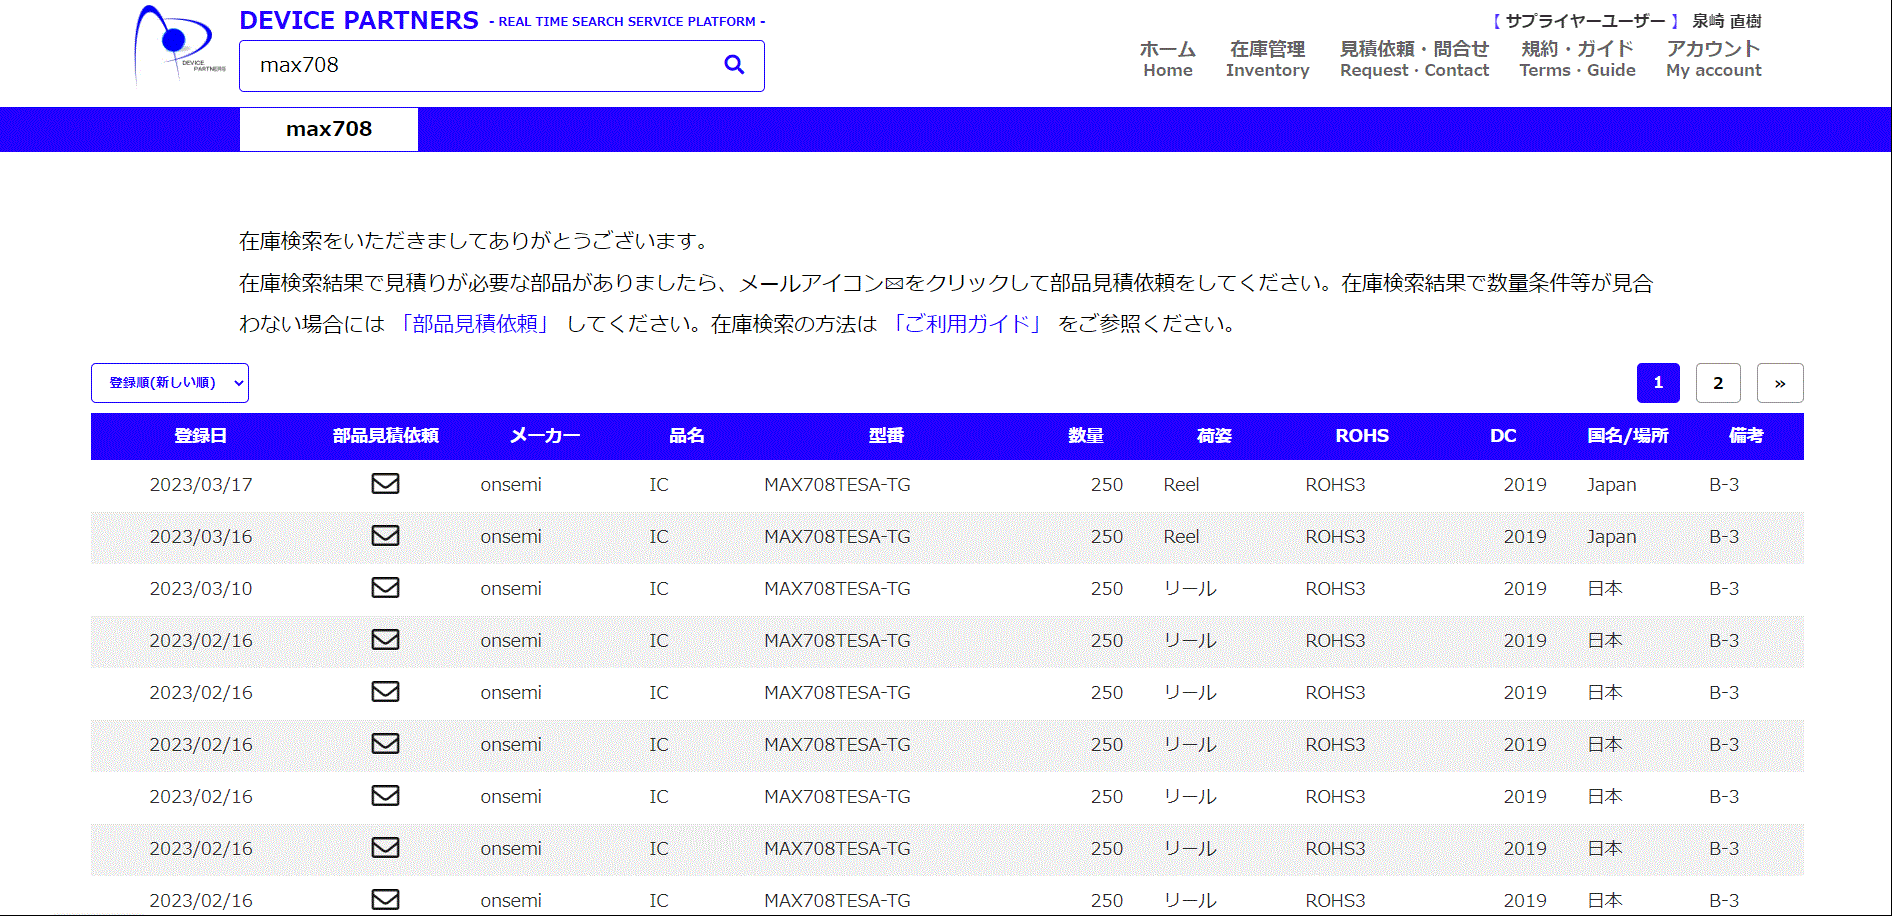This screenshot has height=916, width=1892.
Task: Click the Device Partners logo
Action: pyautogui.click(x=180, y=46)
